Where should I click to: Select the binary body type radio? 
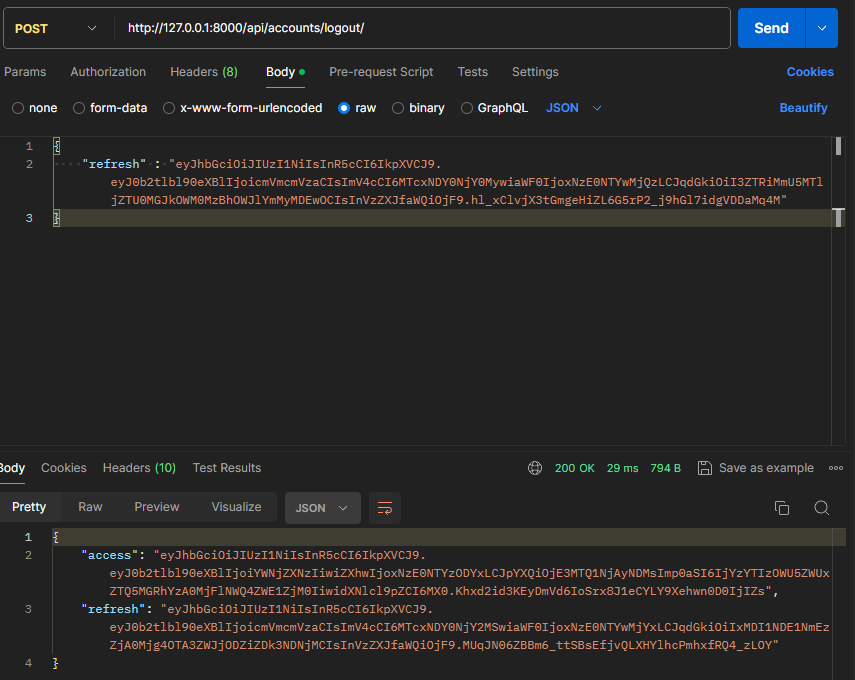point(398,108)
